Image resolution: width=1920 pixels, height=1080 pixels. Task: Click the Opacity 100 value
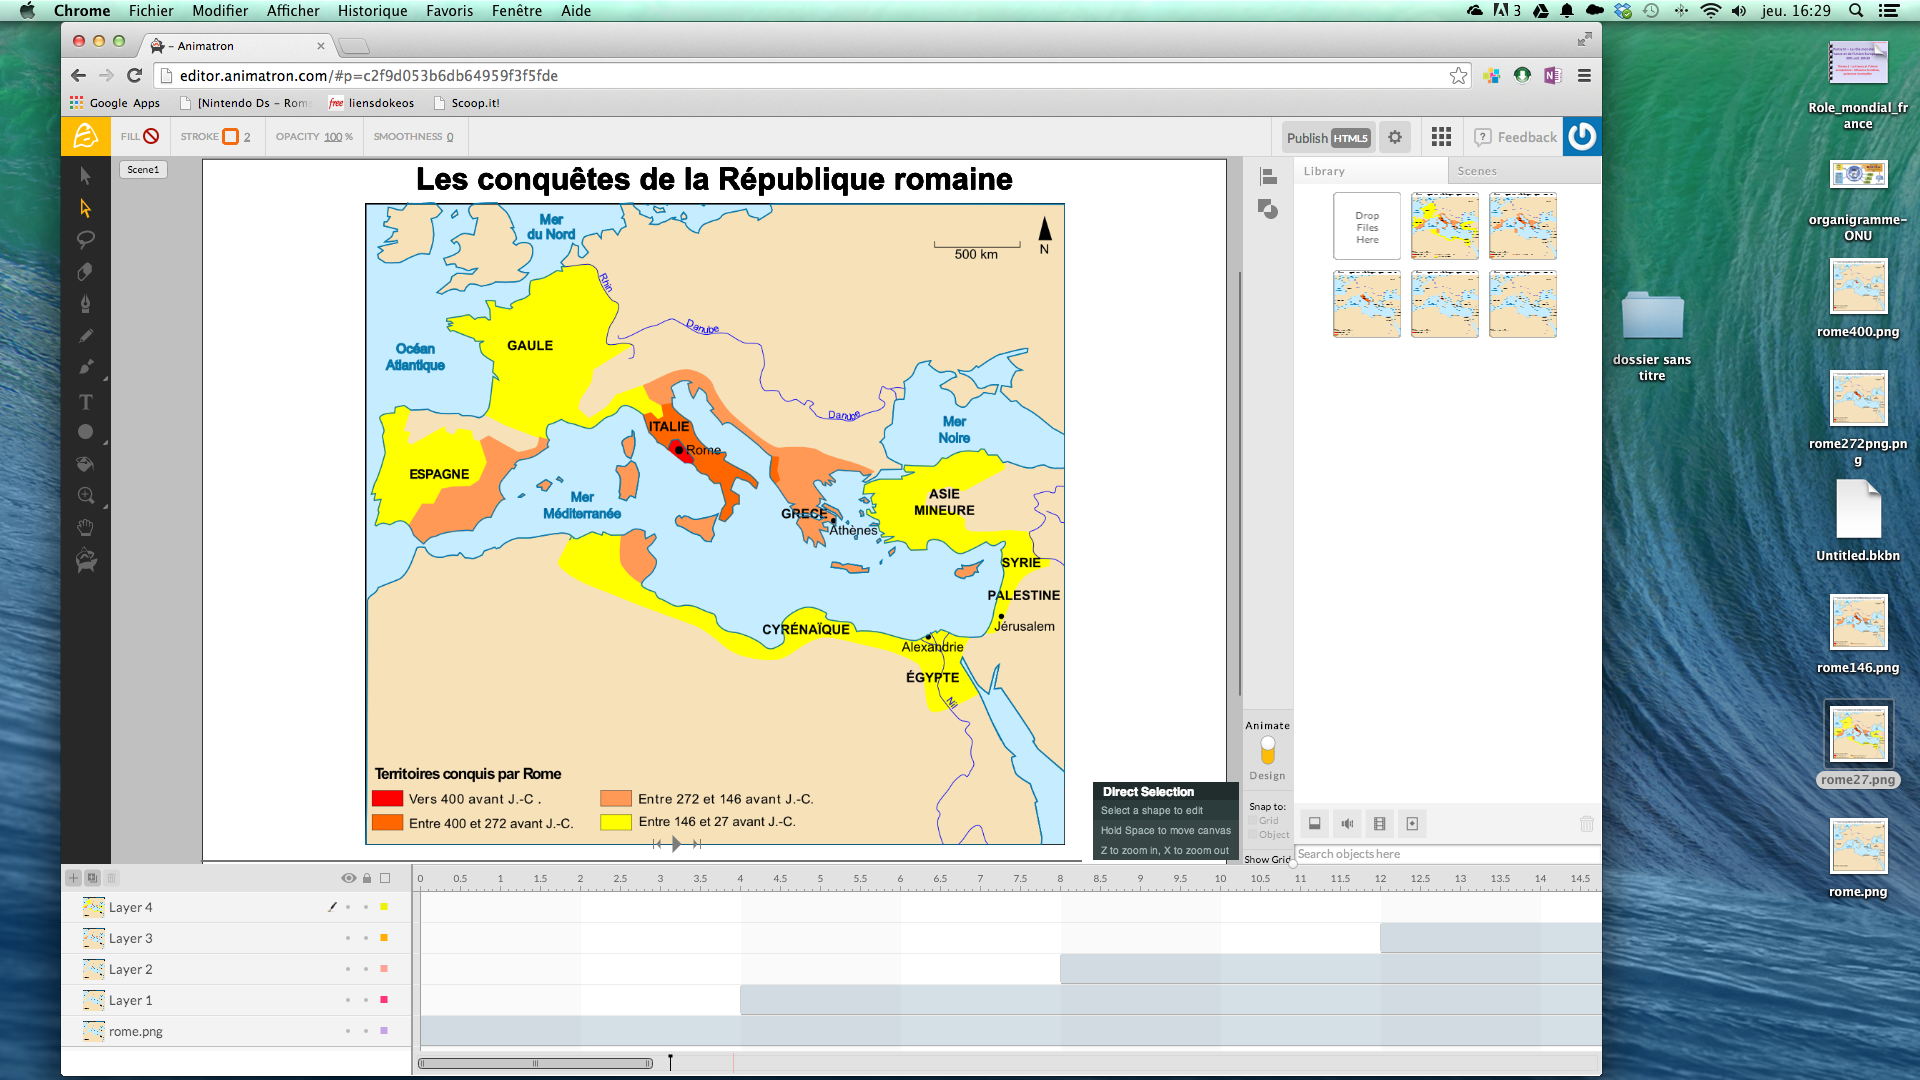[333, 137]
